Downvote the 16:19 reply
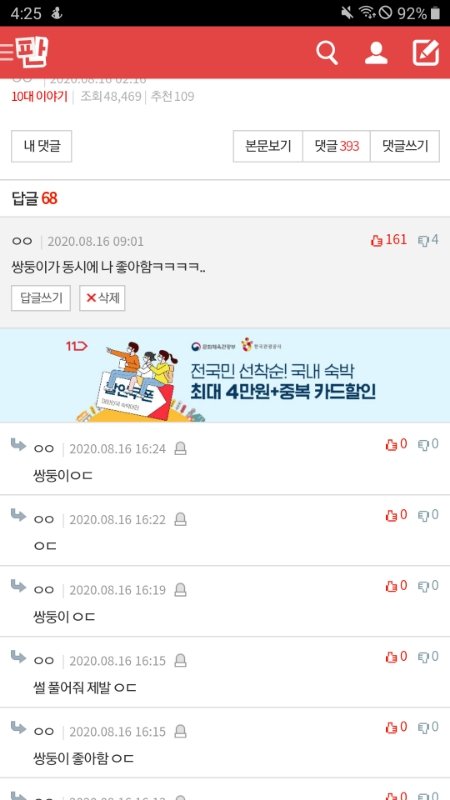450x800 pixels. 429,586
